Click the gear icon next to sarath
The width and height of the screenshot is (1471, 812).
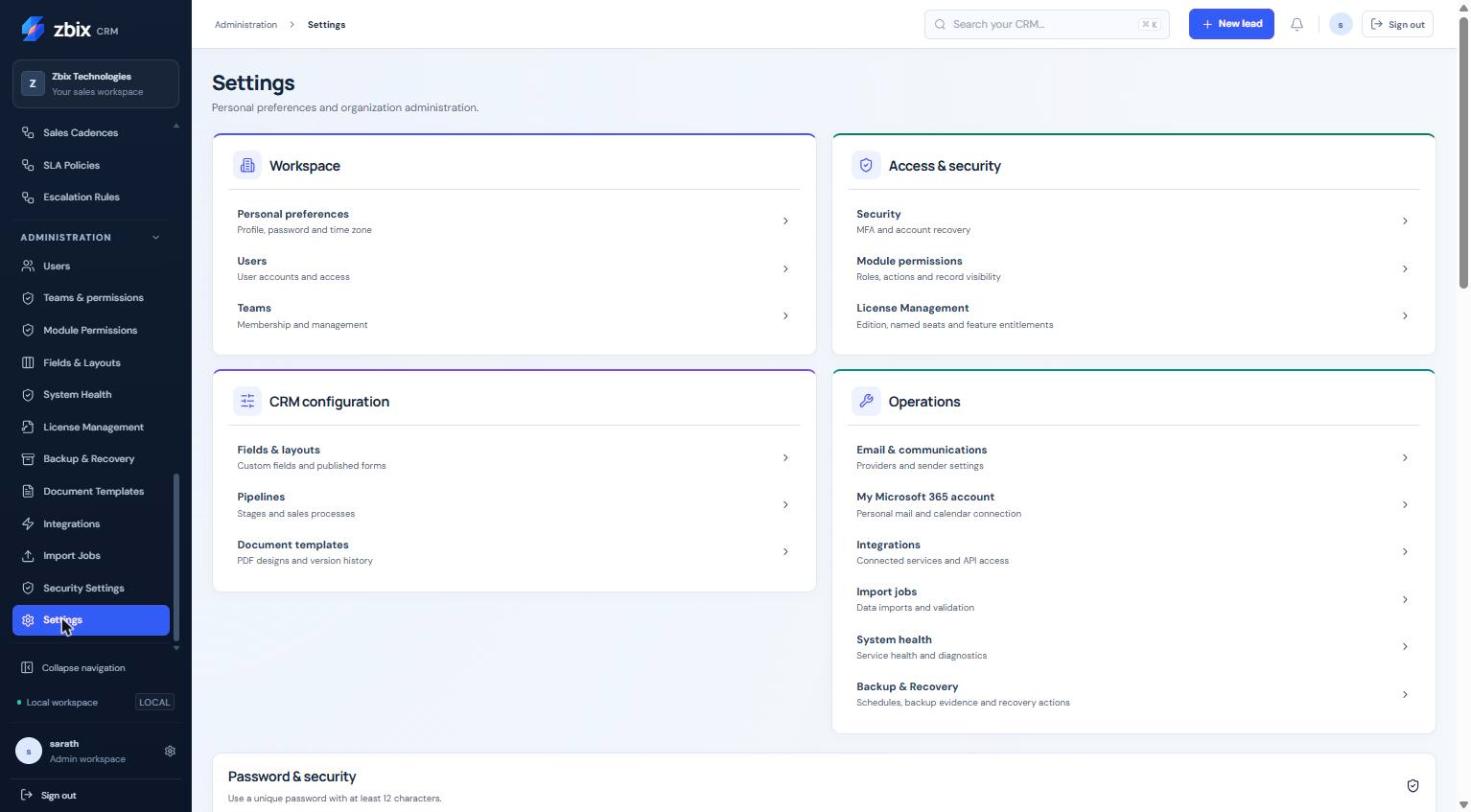point(170,751)
